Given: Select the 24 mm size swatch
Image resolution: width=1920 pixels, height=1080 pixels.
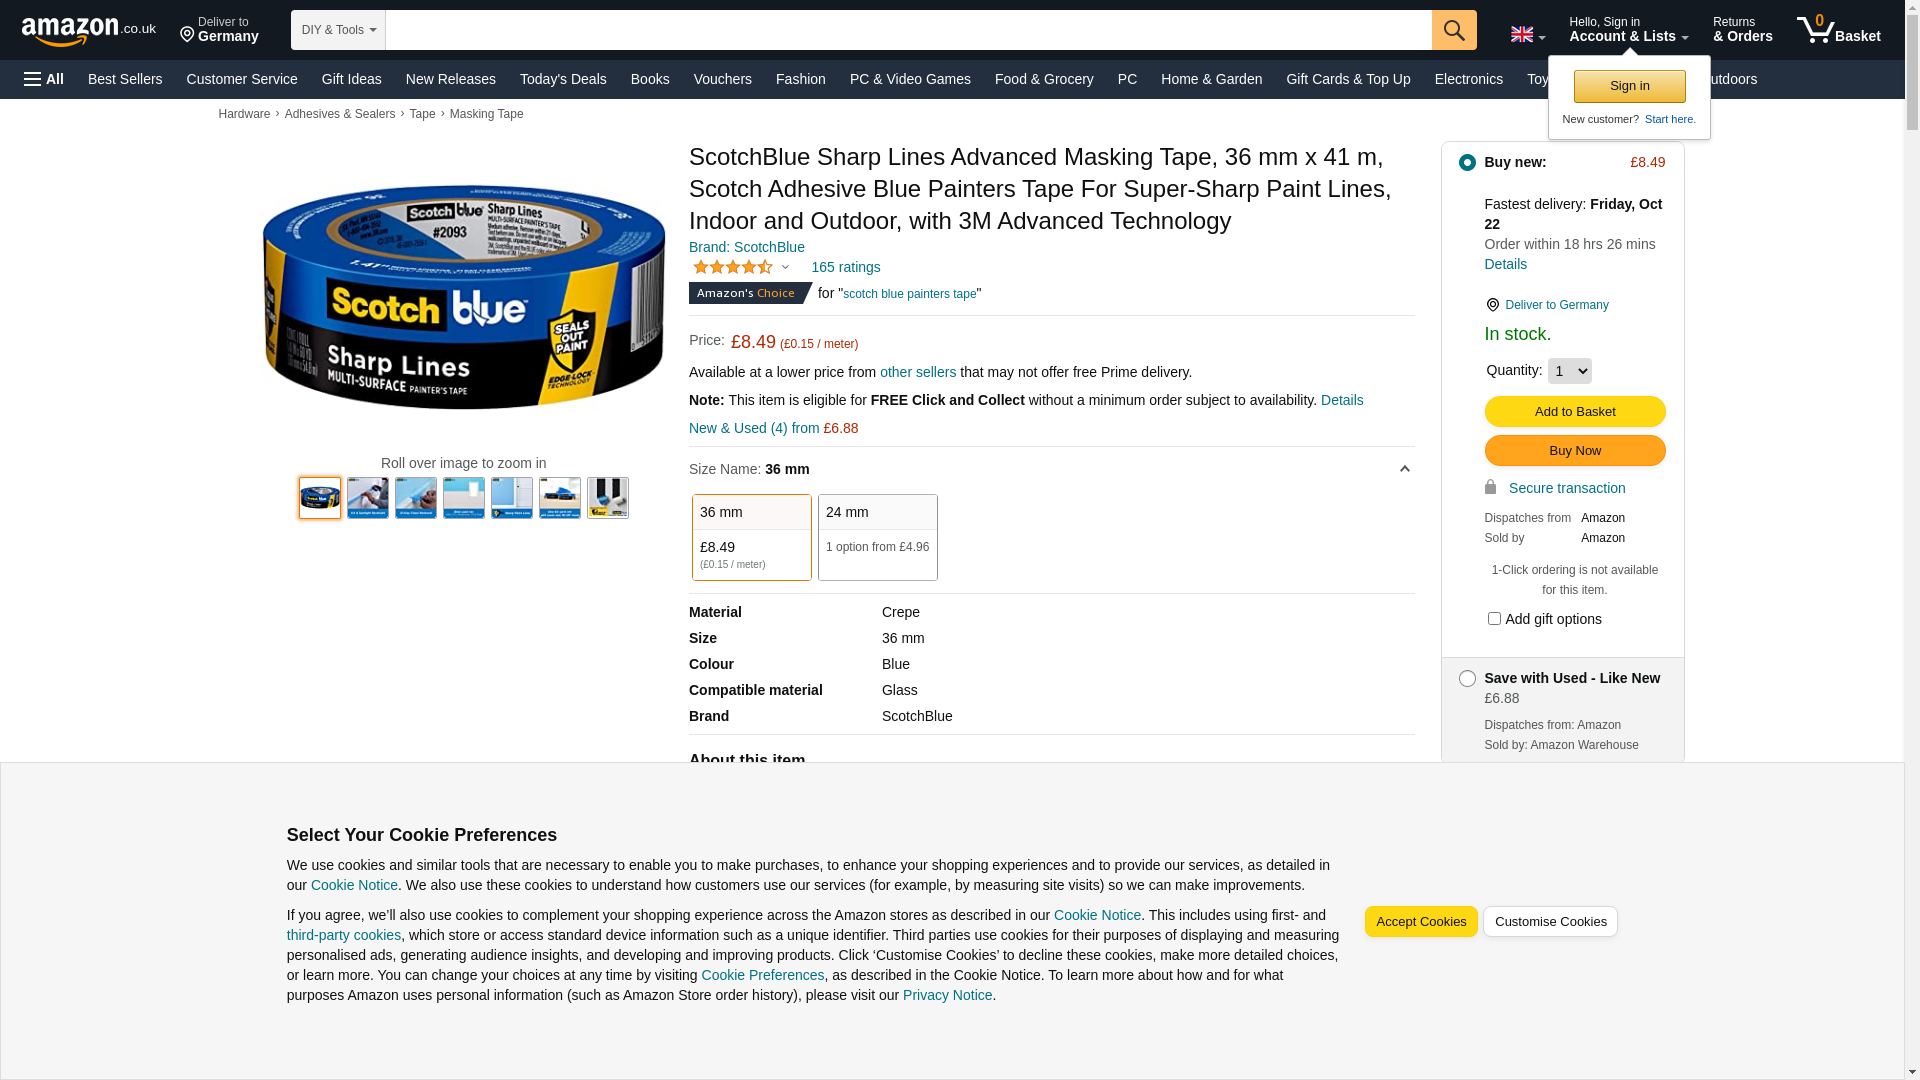Looking at the screenshot, I should [x=878, y=537].
